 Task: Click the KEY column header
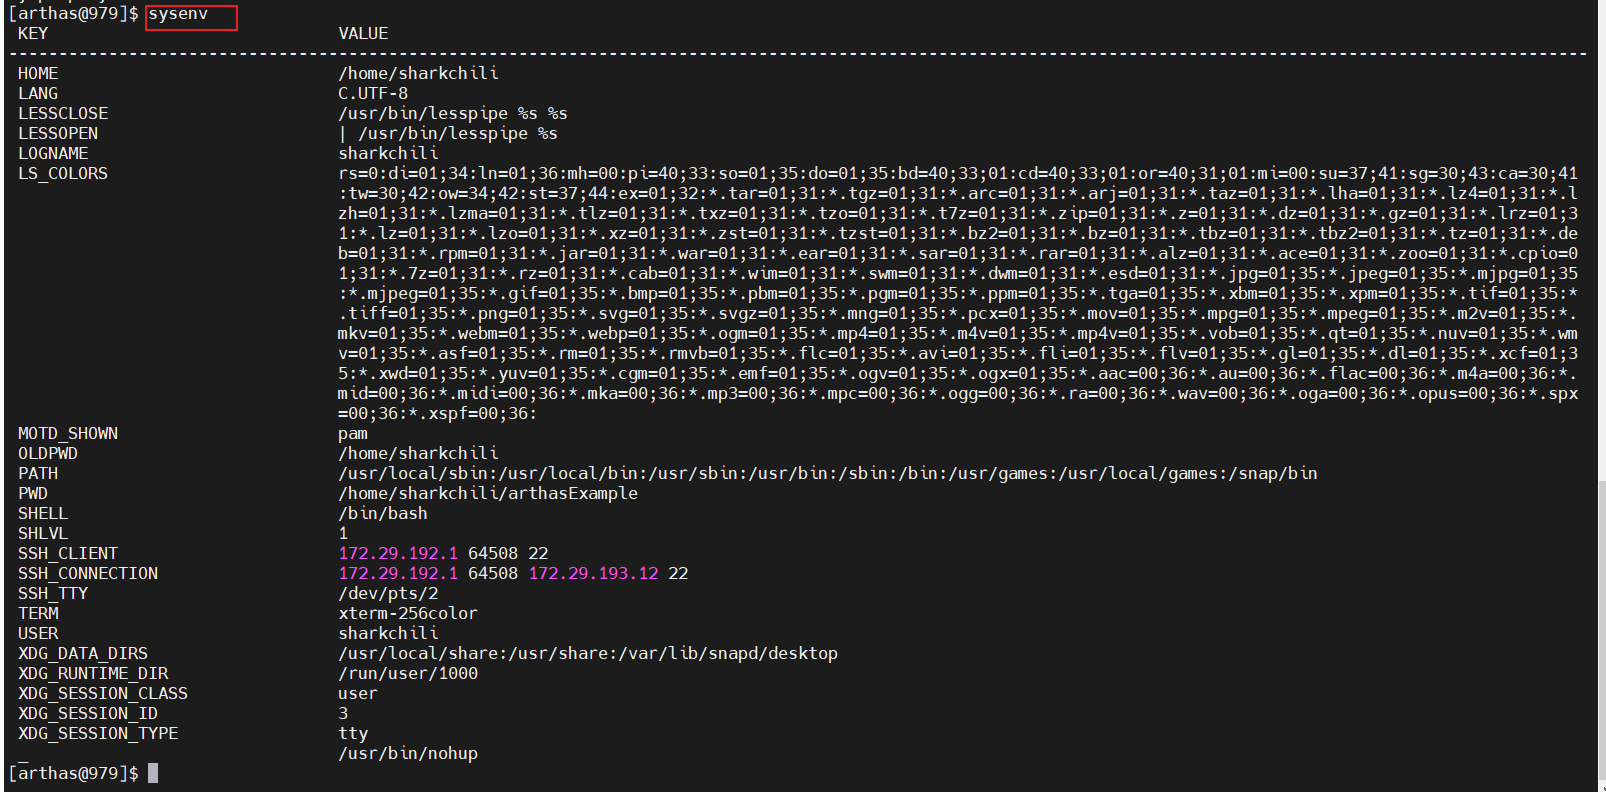[x=33, y=34]
